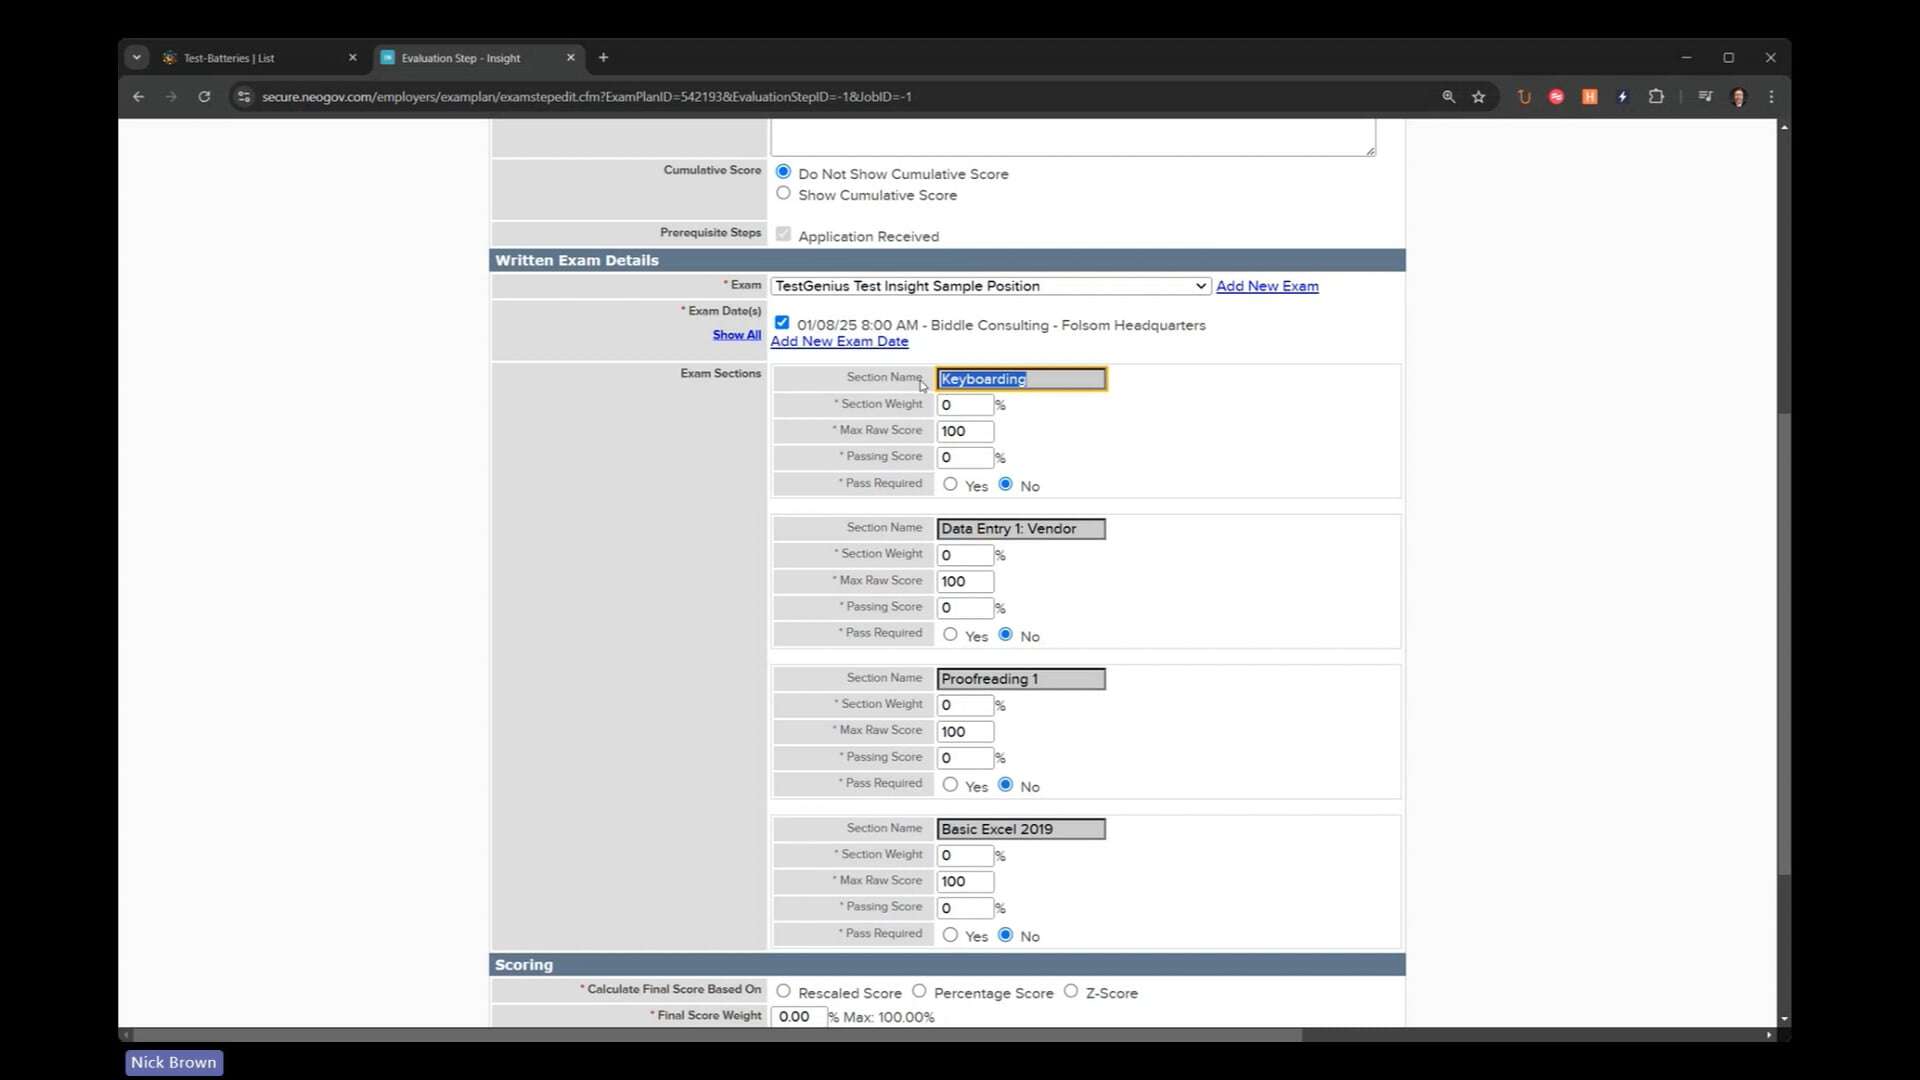Toggle 'Show Cumulative Score' radio button
Image resolution: width=1920 pixels, height=1080 pixels.
783,194
